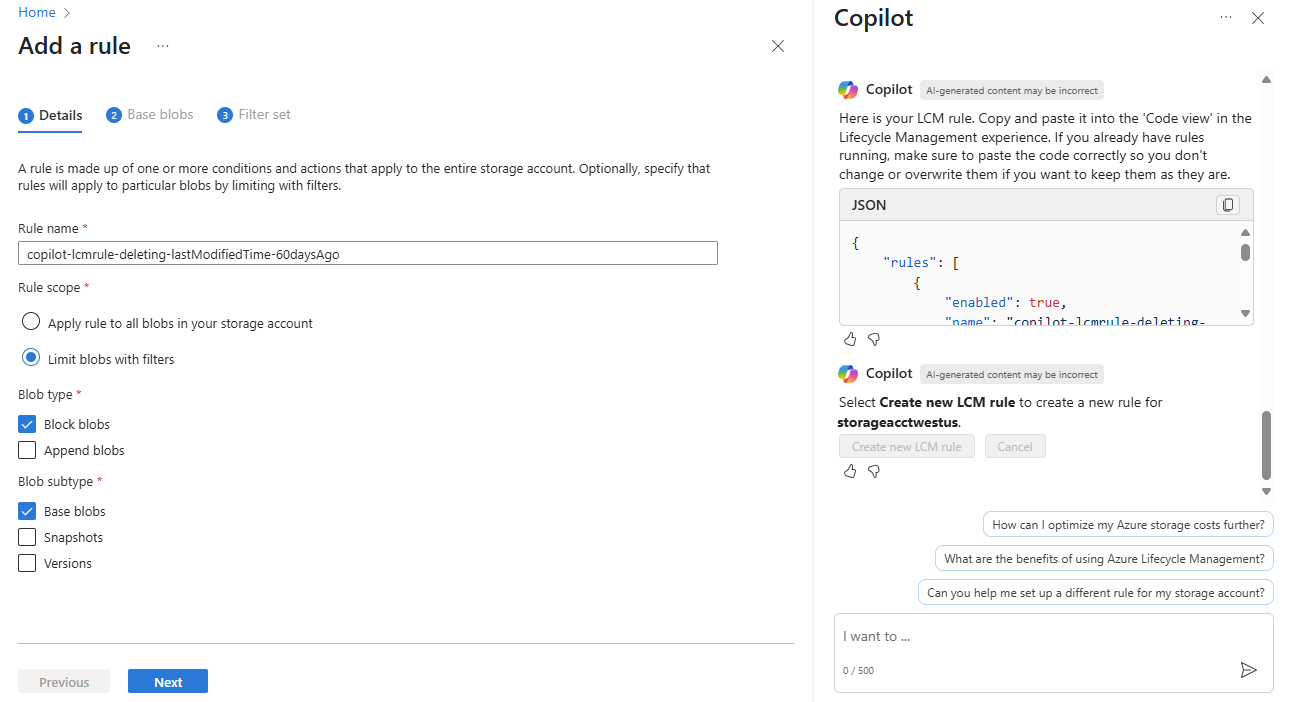The image size is (1290, 702).
Task: Copy the JSON code block
Action: tap(1228, 205)
